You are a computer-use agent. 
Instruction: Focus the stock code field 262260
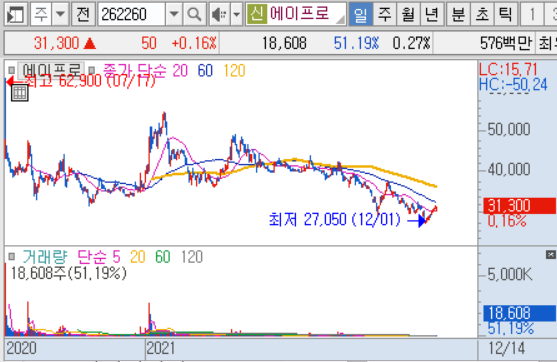pyautogui.click(x=131, y=15)
